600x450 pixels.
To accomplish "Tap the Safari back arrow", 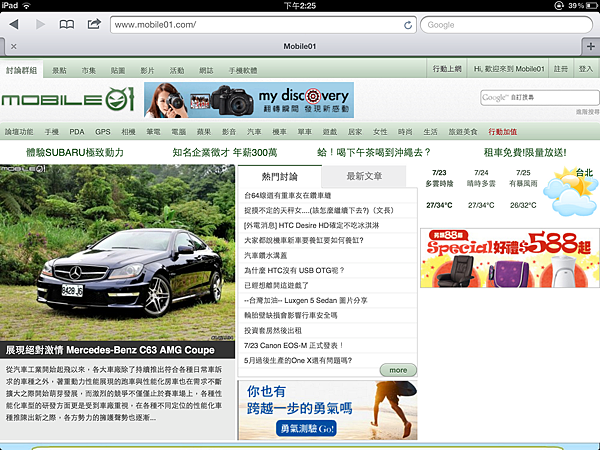I will point(14,24).
